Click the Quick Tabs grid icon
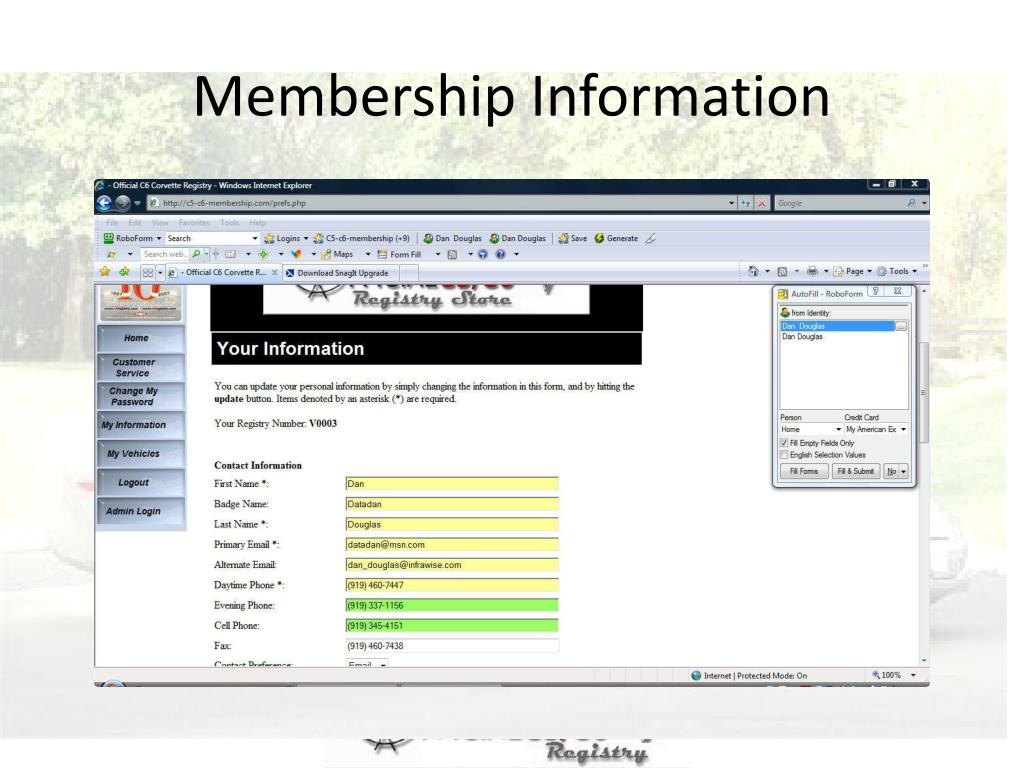Screen dimensions: 1024x768 pyautogui.click(x=148, y=272)
